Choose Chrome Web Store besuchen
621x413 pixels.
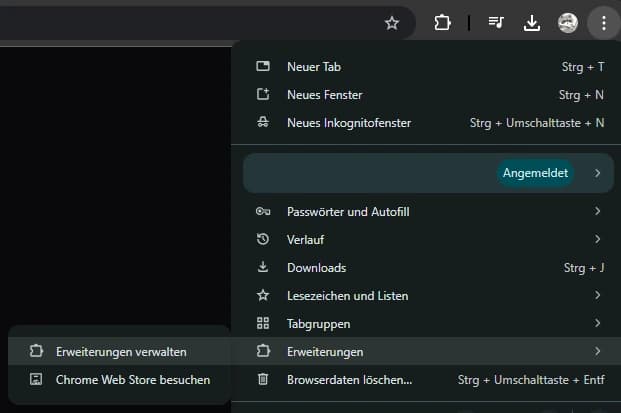pos(119,380)
